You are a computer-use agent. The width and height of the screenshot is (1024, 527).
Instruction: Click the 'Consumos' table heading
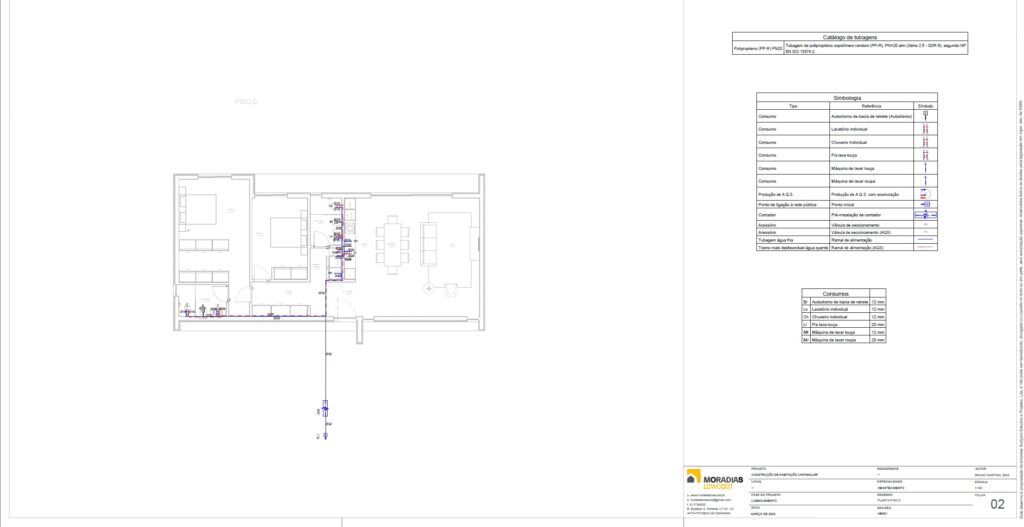tap(836, 294)
